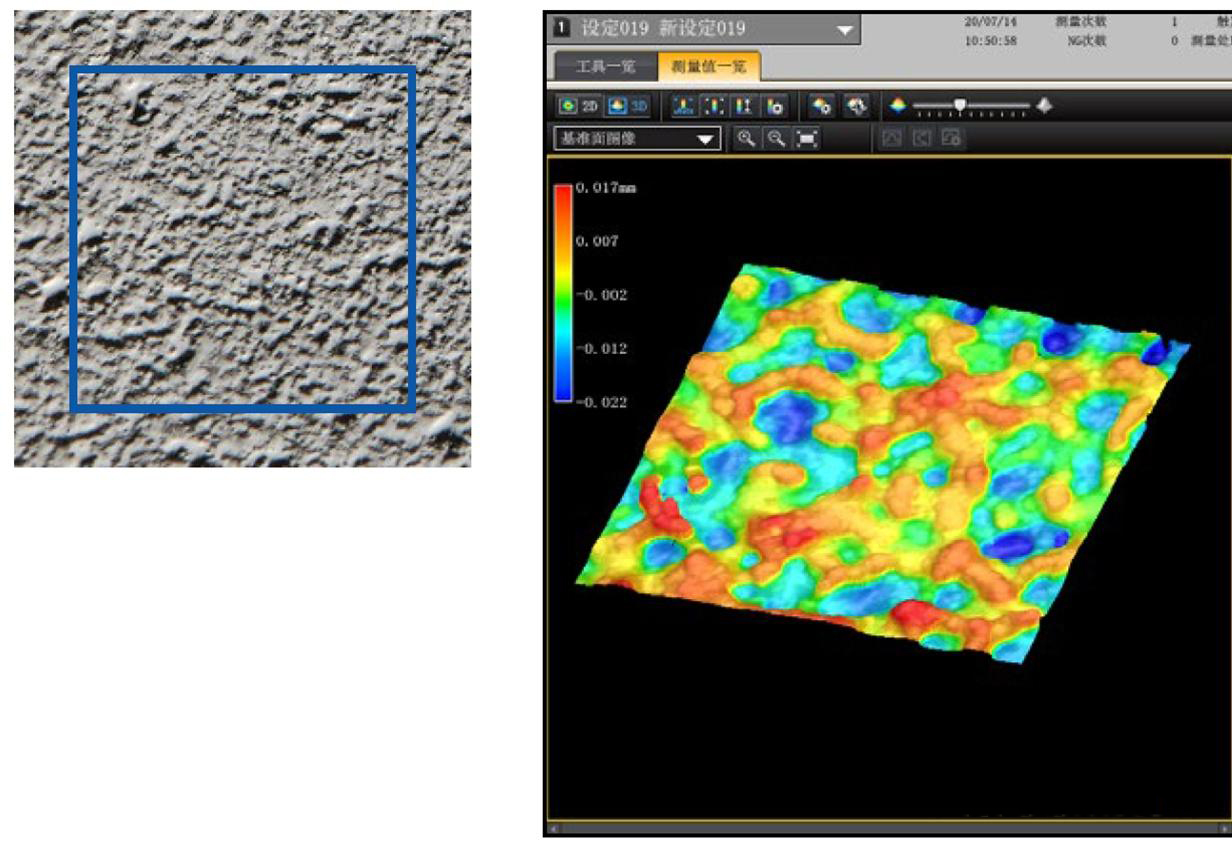
Task: Click the fit-to-screen view icon
Action: point(806,139)
